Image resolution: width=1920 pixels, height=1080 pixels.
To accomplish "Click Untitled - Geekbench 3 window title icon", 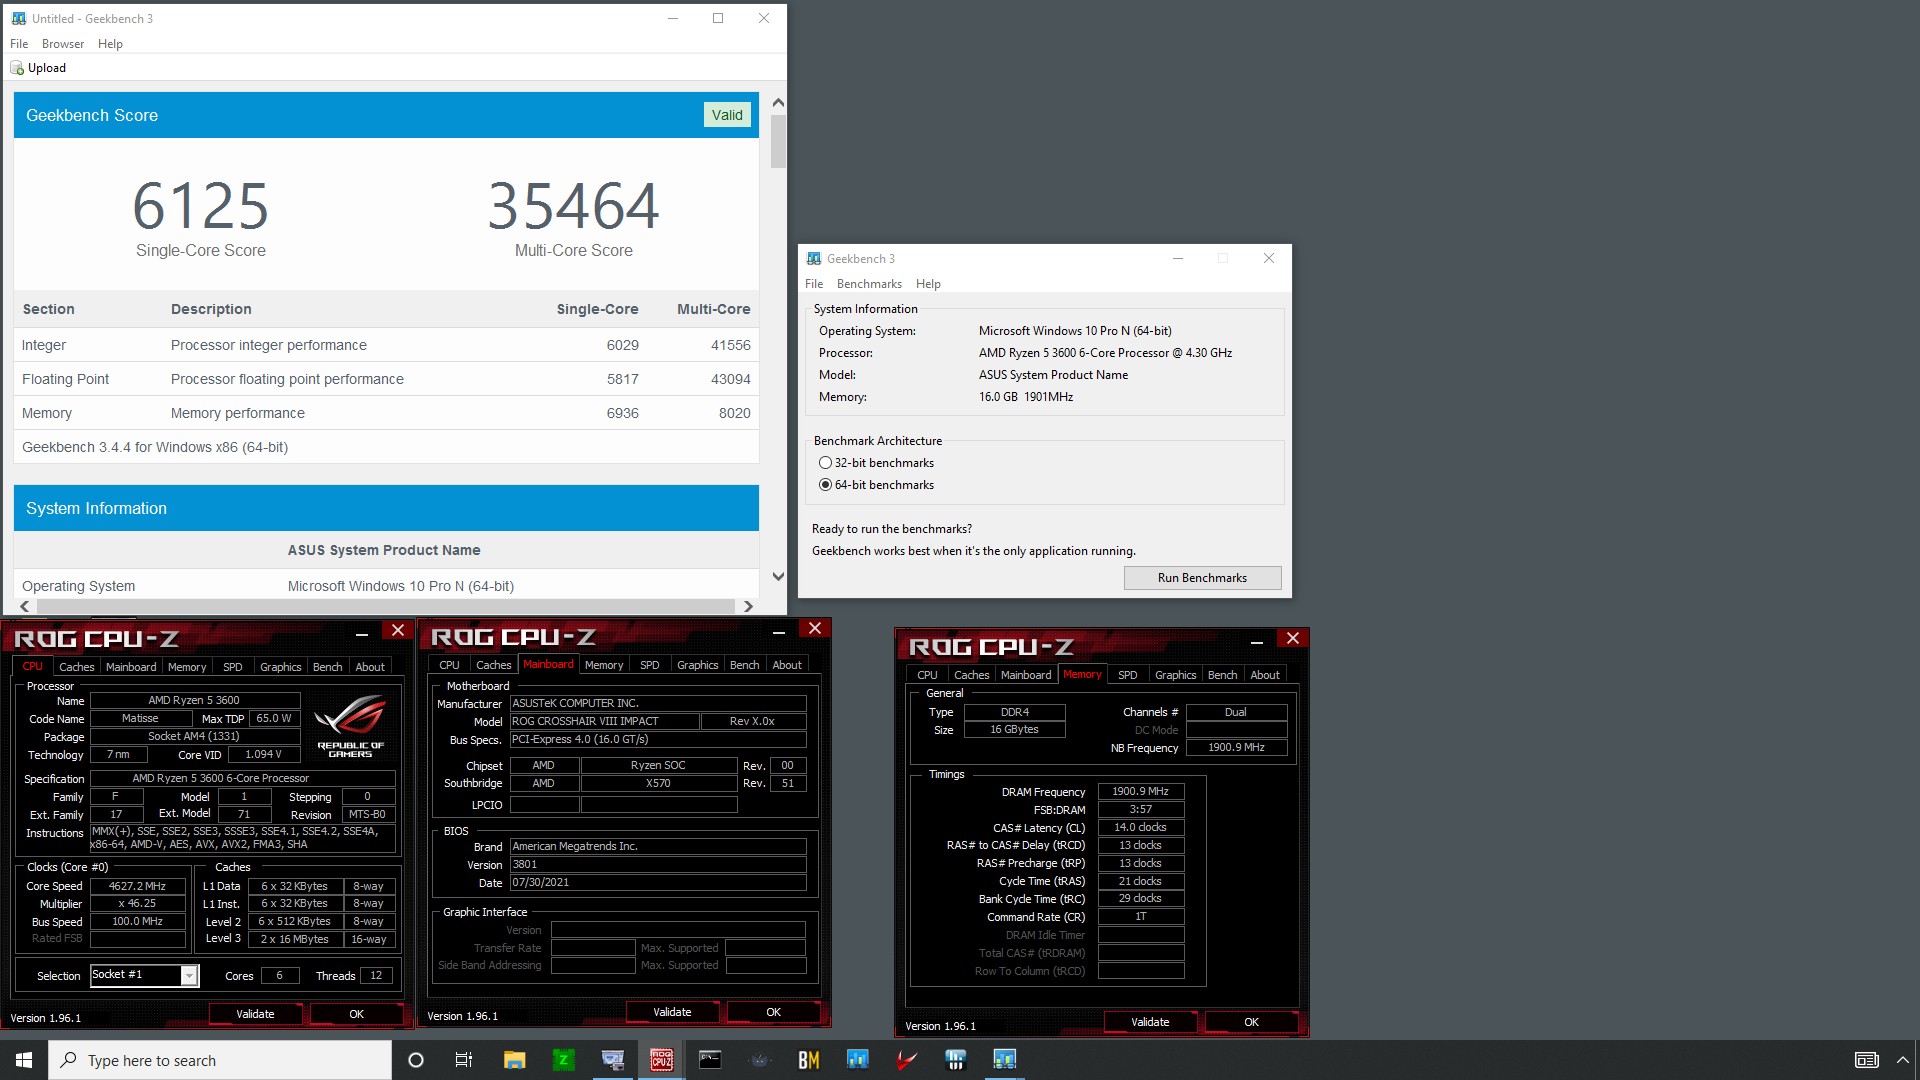I will coord(18,18).
